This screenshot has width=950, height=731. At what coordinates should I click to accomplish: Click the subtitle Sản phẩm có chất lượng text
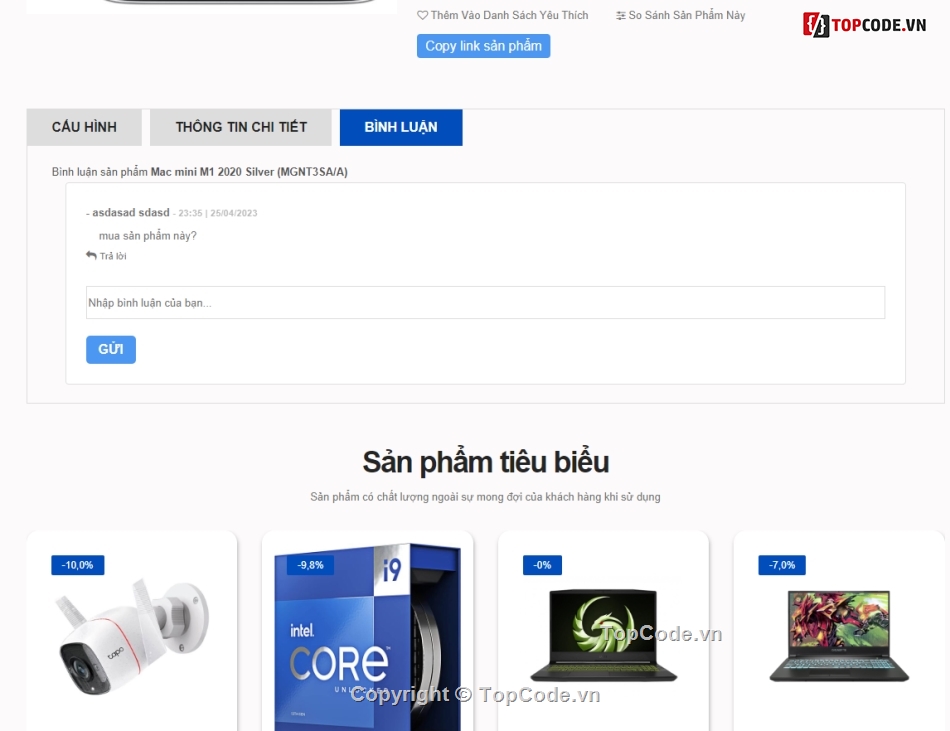coord(485,497)
